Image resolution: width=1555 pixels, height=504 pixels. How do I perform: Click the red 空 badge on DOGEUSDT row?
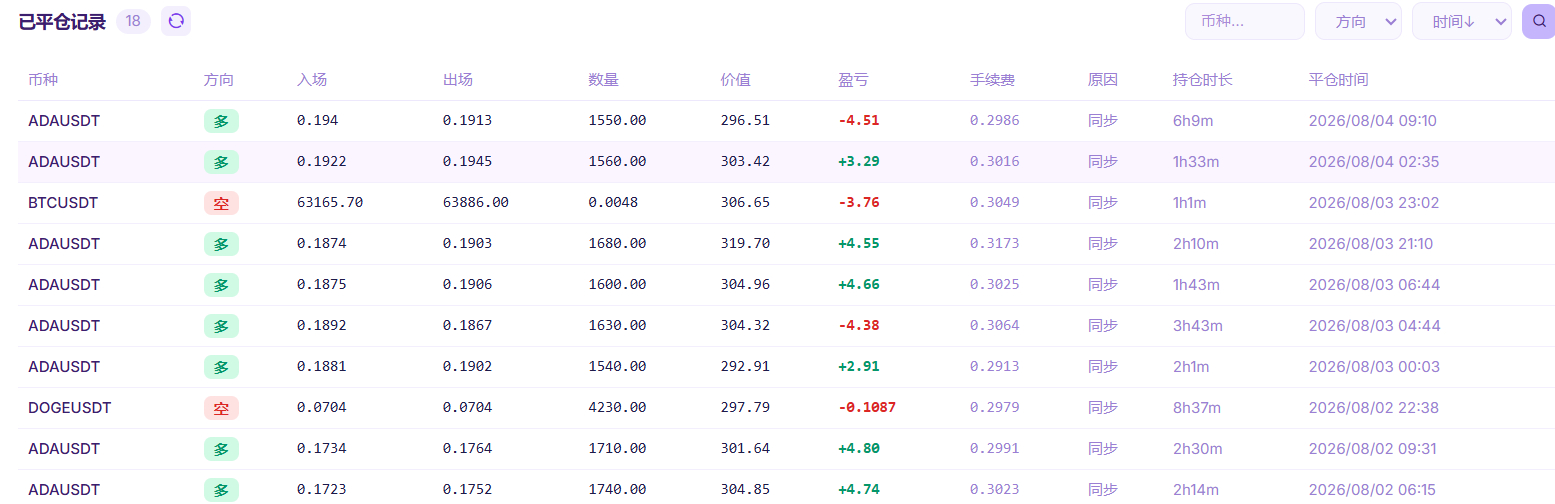click(x=221, y=408)
